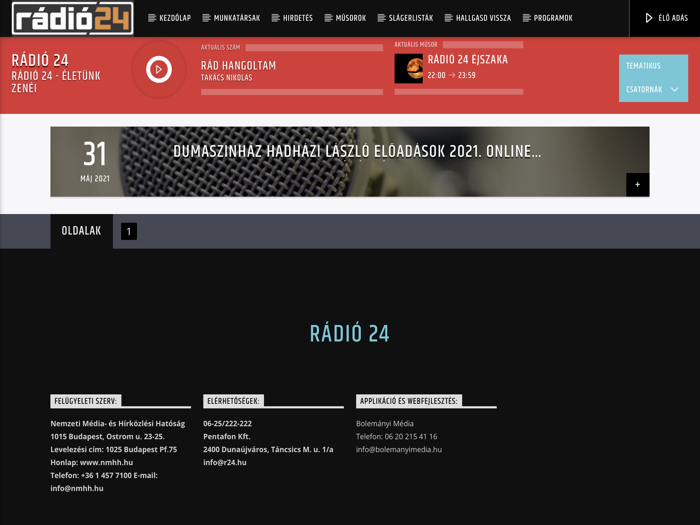The image size is (700, 525).
Task: Click the Honlap: www.nmhh.hu text
Action: [x=92, y=462]
